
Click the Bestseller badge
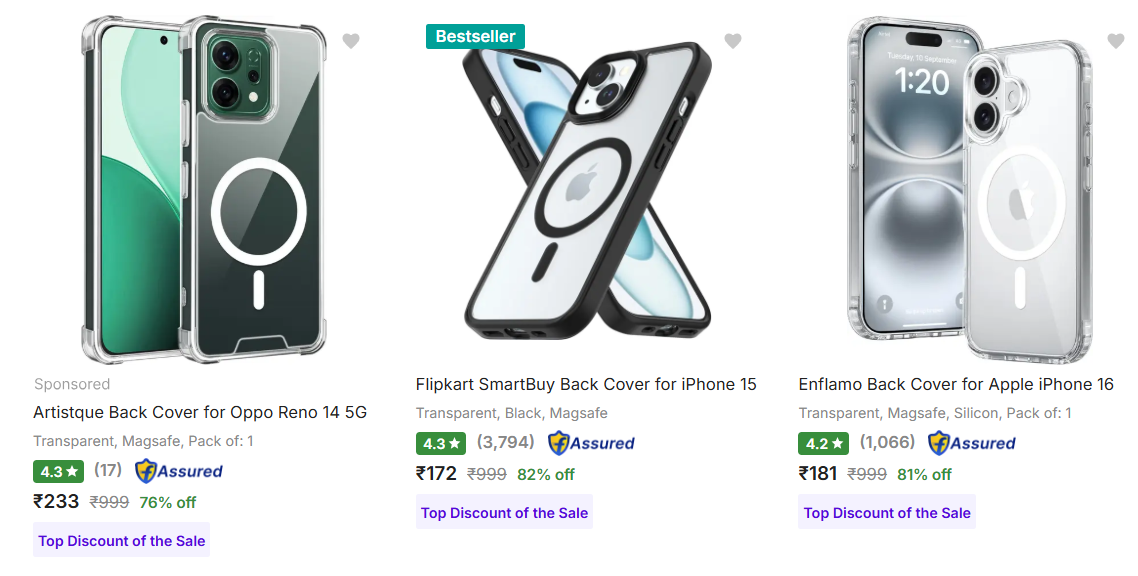click(475, 37)
